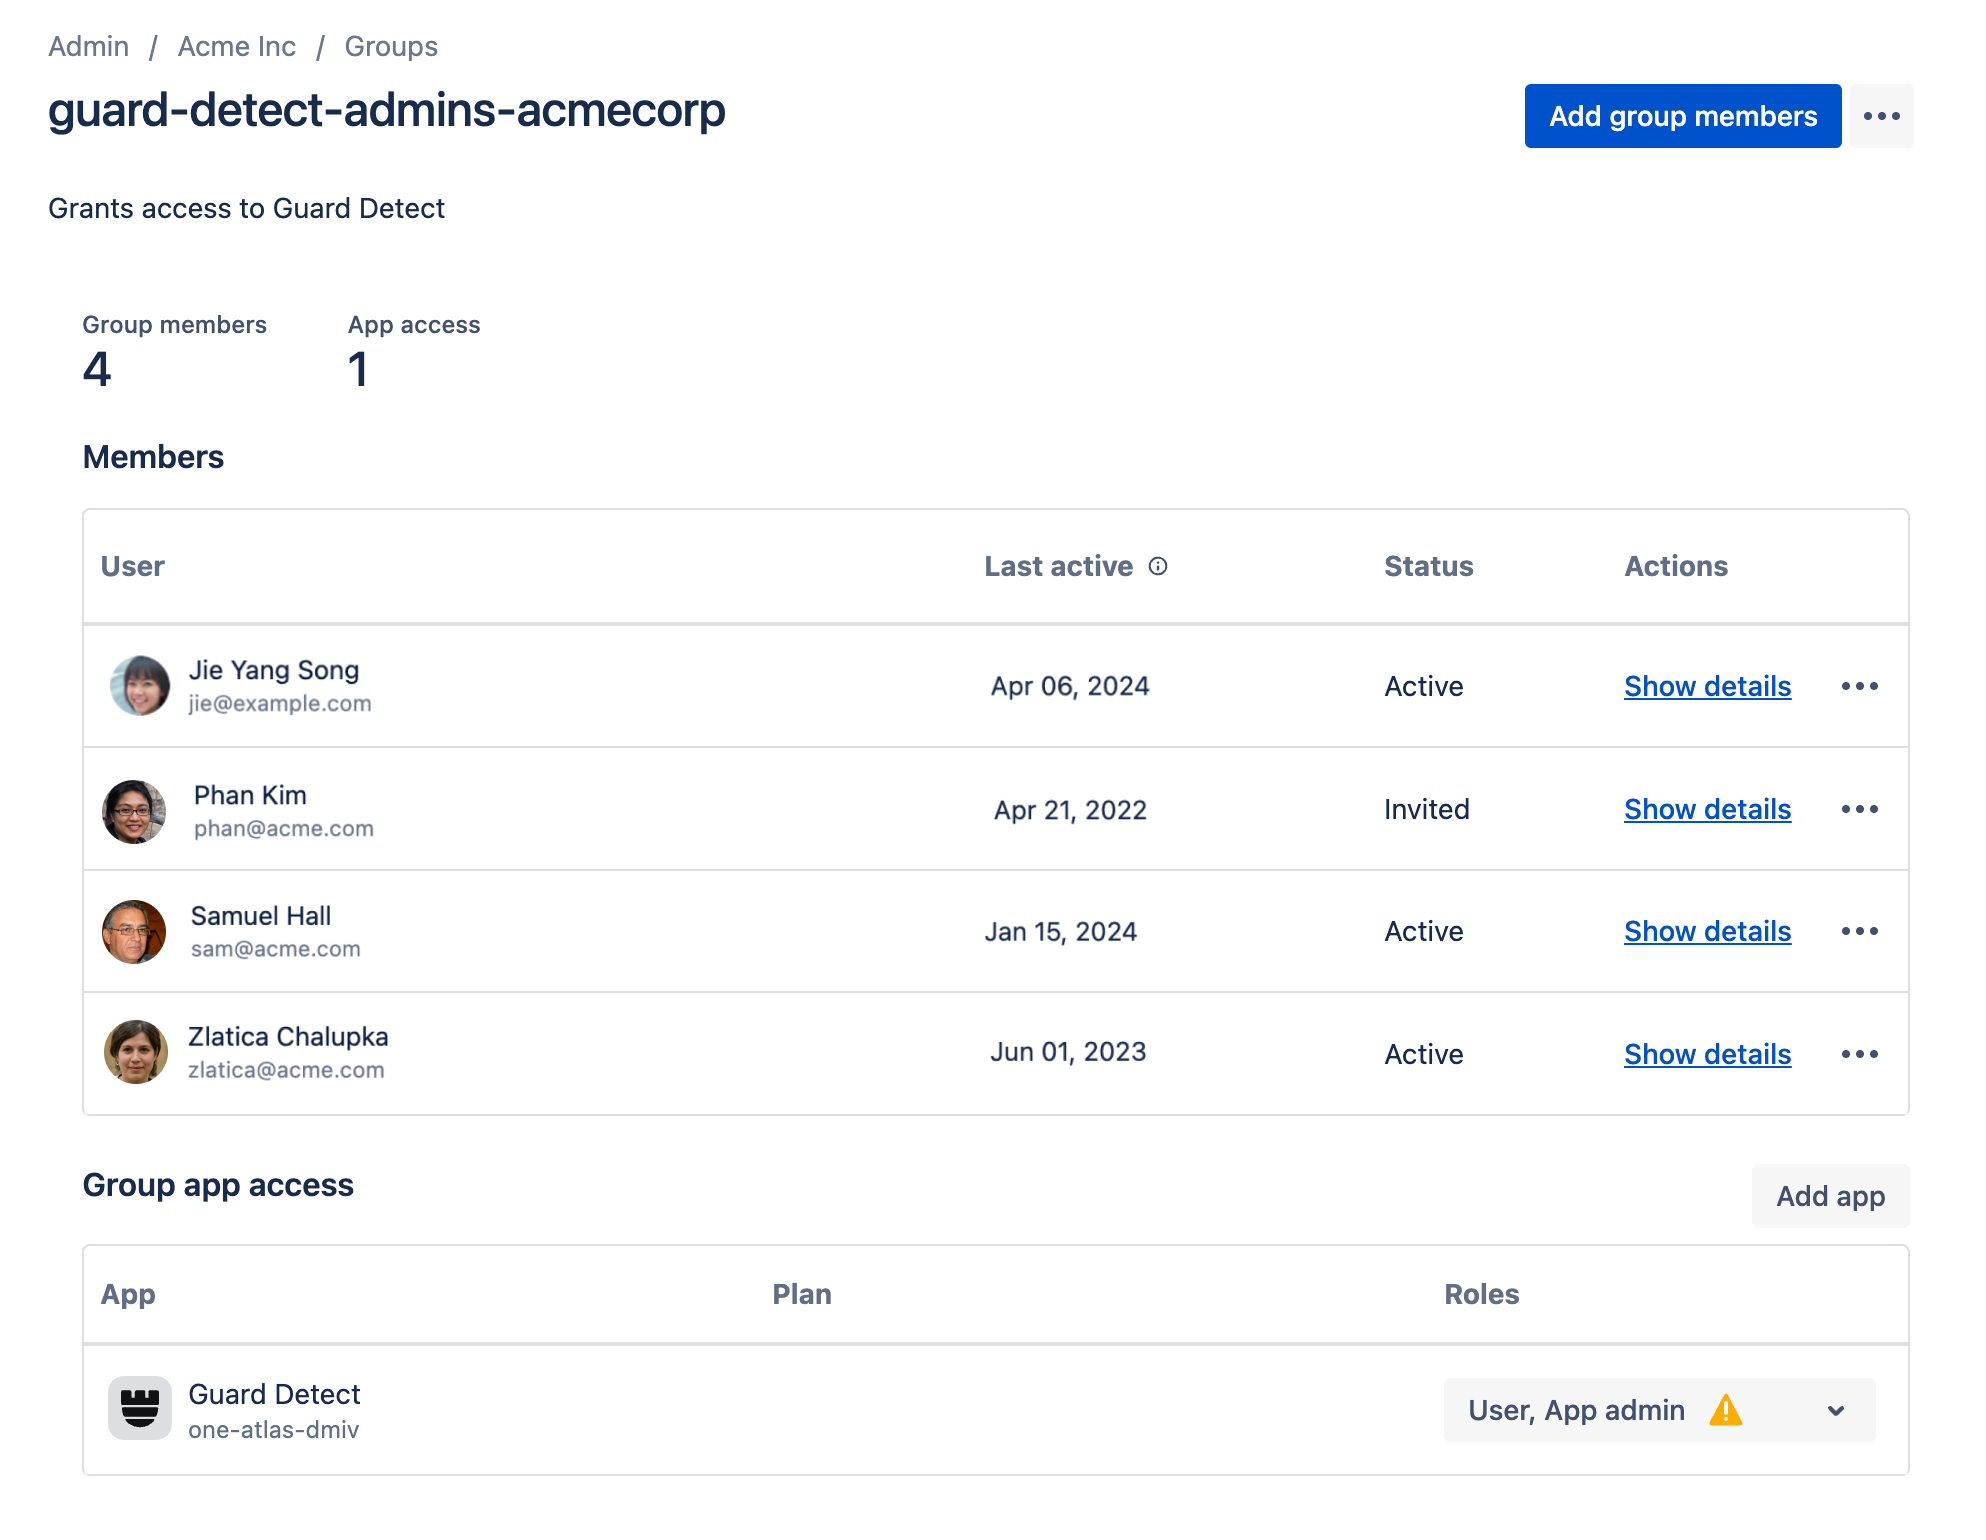Click the Group members count 4
The width and height of the screenshot is (1986, 1540).
[x=97, y=370]
